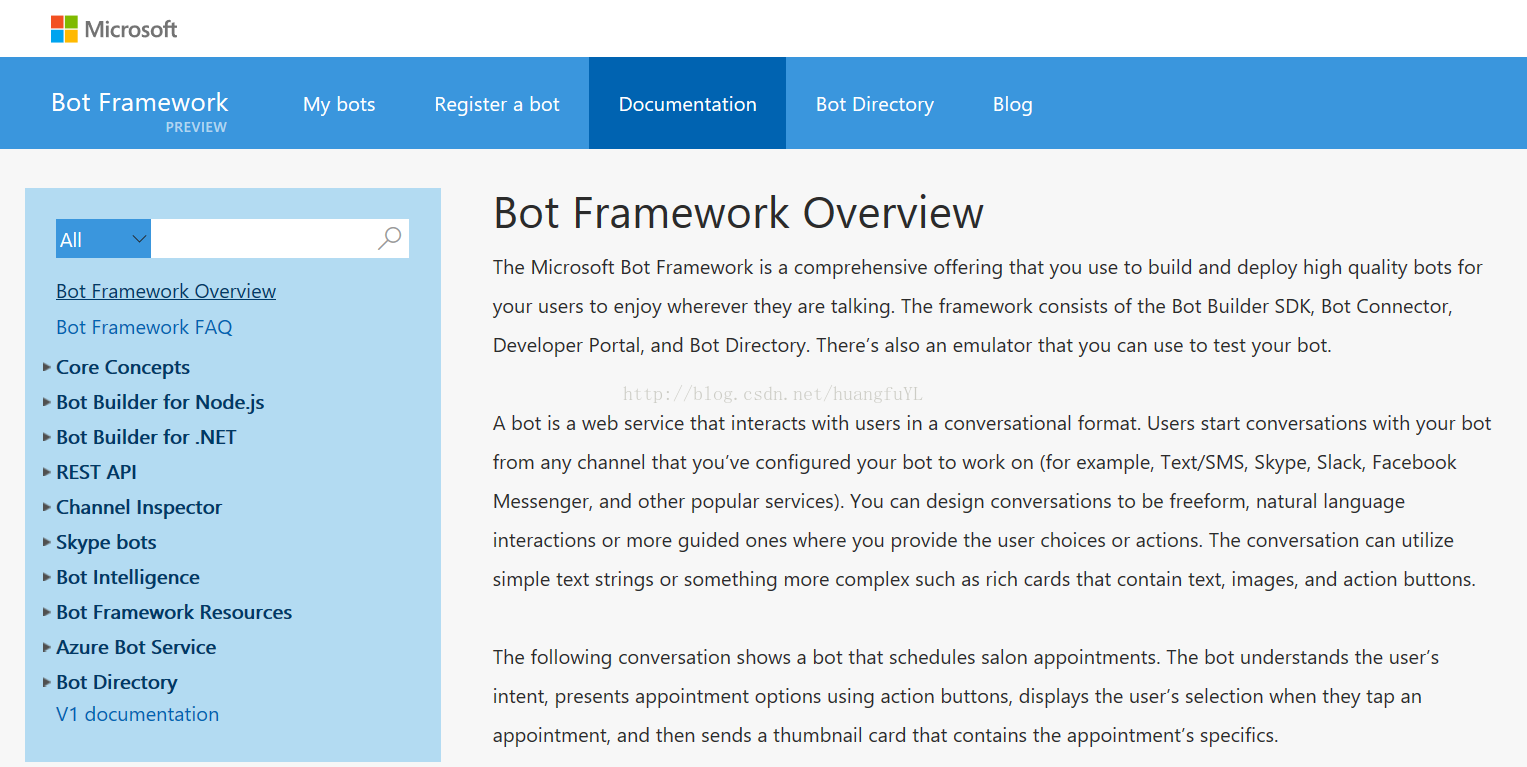The image size is (1527, 767).
Task: Select Azure Bot Service label
Action: [136, 647]
